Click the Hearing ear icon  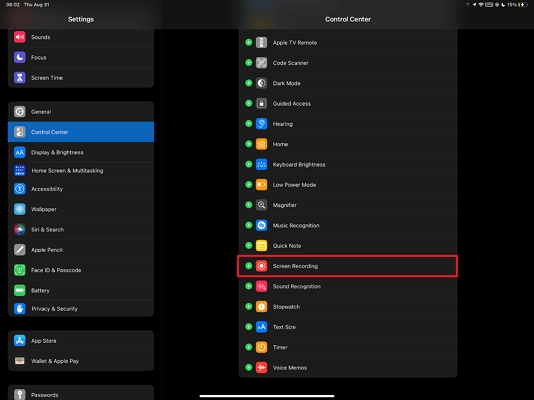pyautogui.click(x=261, y=124)
